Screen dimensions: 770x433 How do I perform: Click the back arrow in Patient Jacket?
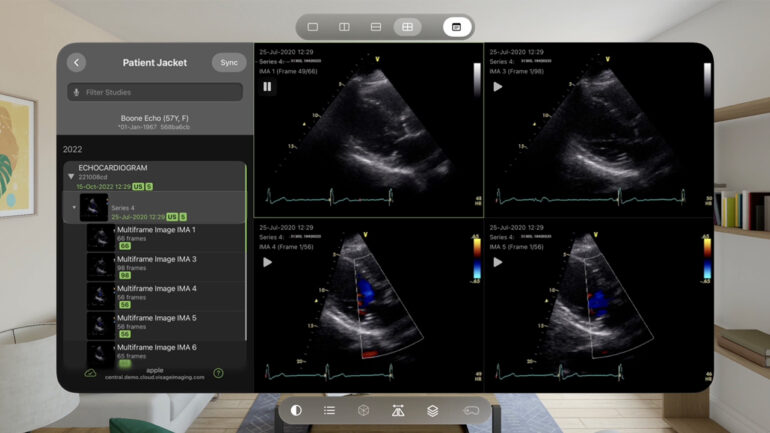tap(77, 62)
